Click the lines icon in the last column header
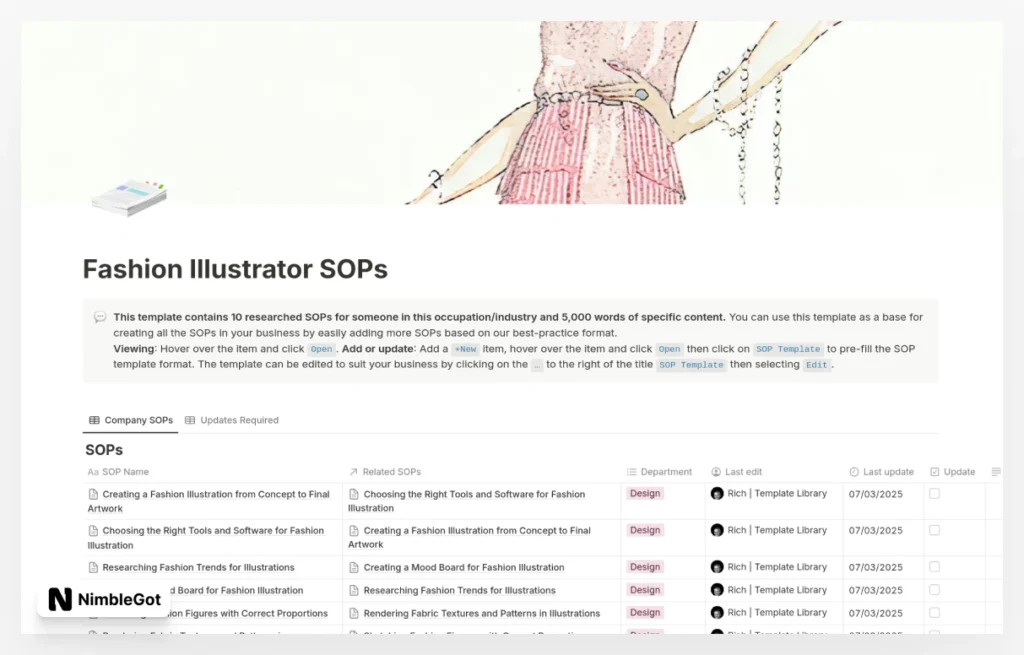Image resolution: width=1024 pixels, height=655 pixels. click(996, 471)
